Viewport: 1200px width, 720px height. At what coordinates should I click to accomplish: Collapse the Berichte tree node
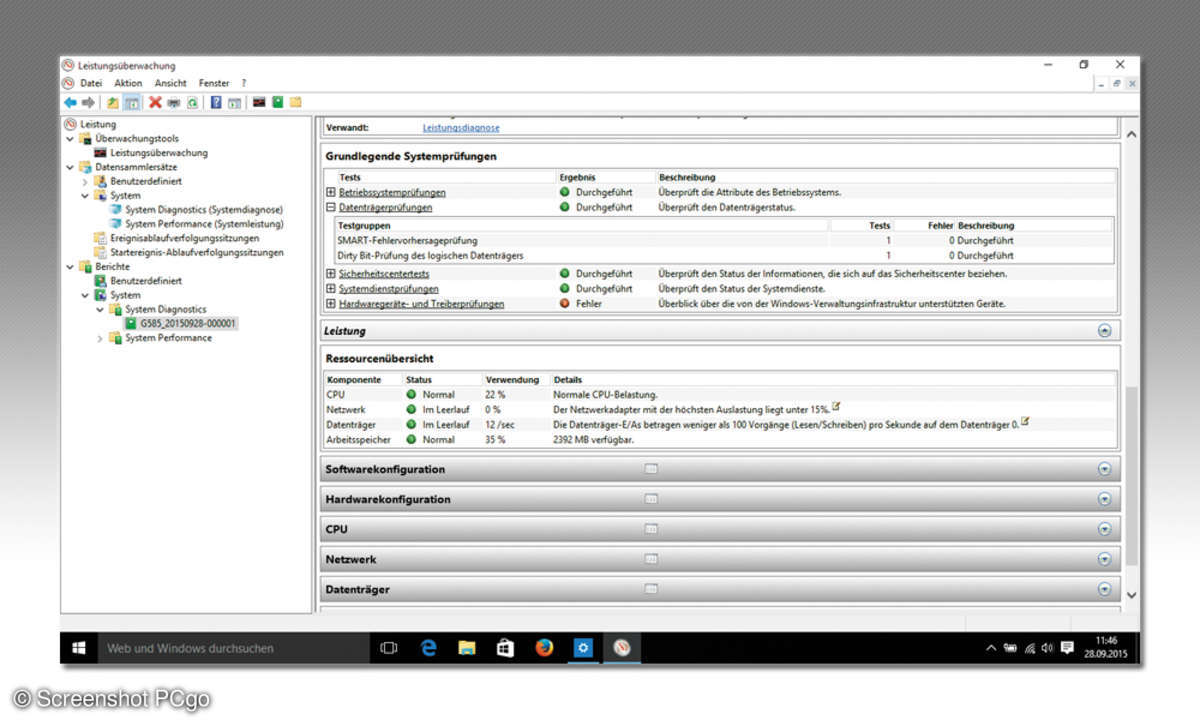[70, 267]
